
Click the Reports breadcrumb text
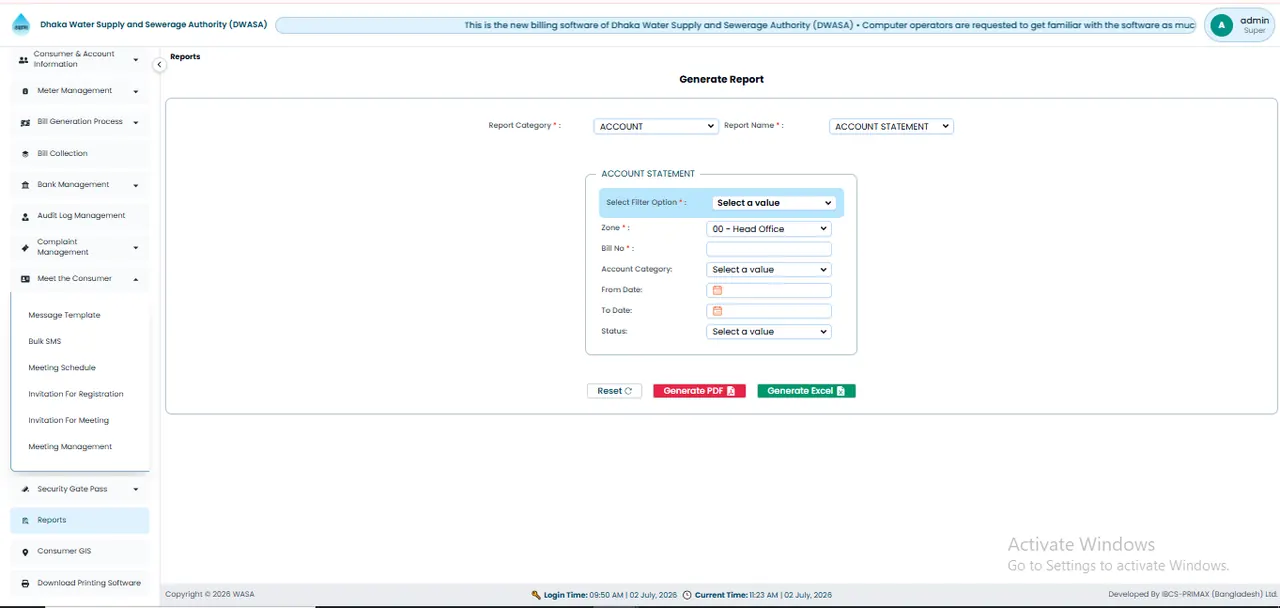(185, 57)
